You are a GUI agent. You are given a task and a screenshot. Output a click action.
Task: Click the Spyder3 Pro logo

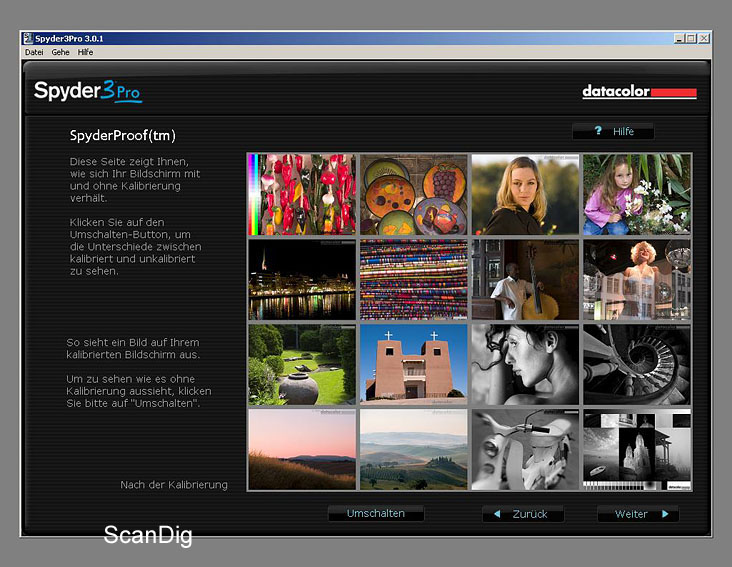point(88,91)
